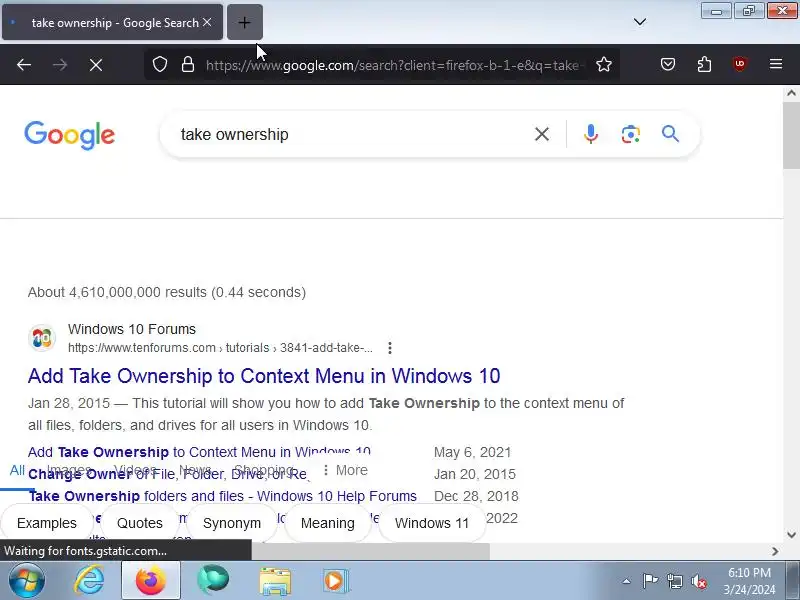Open the tenforums.com result URL breadcrumb
Screen dimensions: 800x600
click(220, 348)
